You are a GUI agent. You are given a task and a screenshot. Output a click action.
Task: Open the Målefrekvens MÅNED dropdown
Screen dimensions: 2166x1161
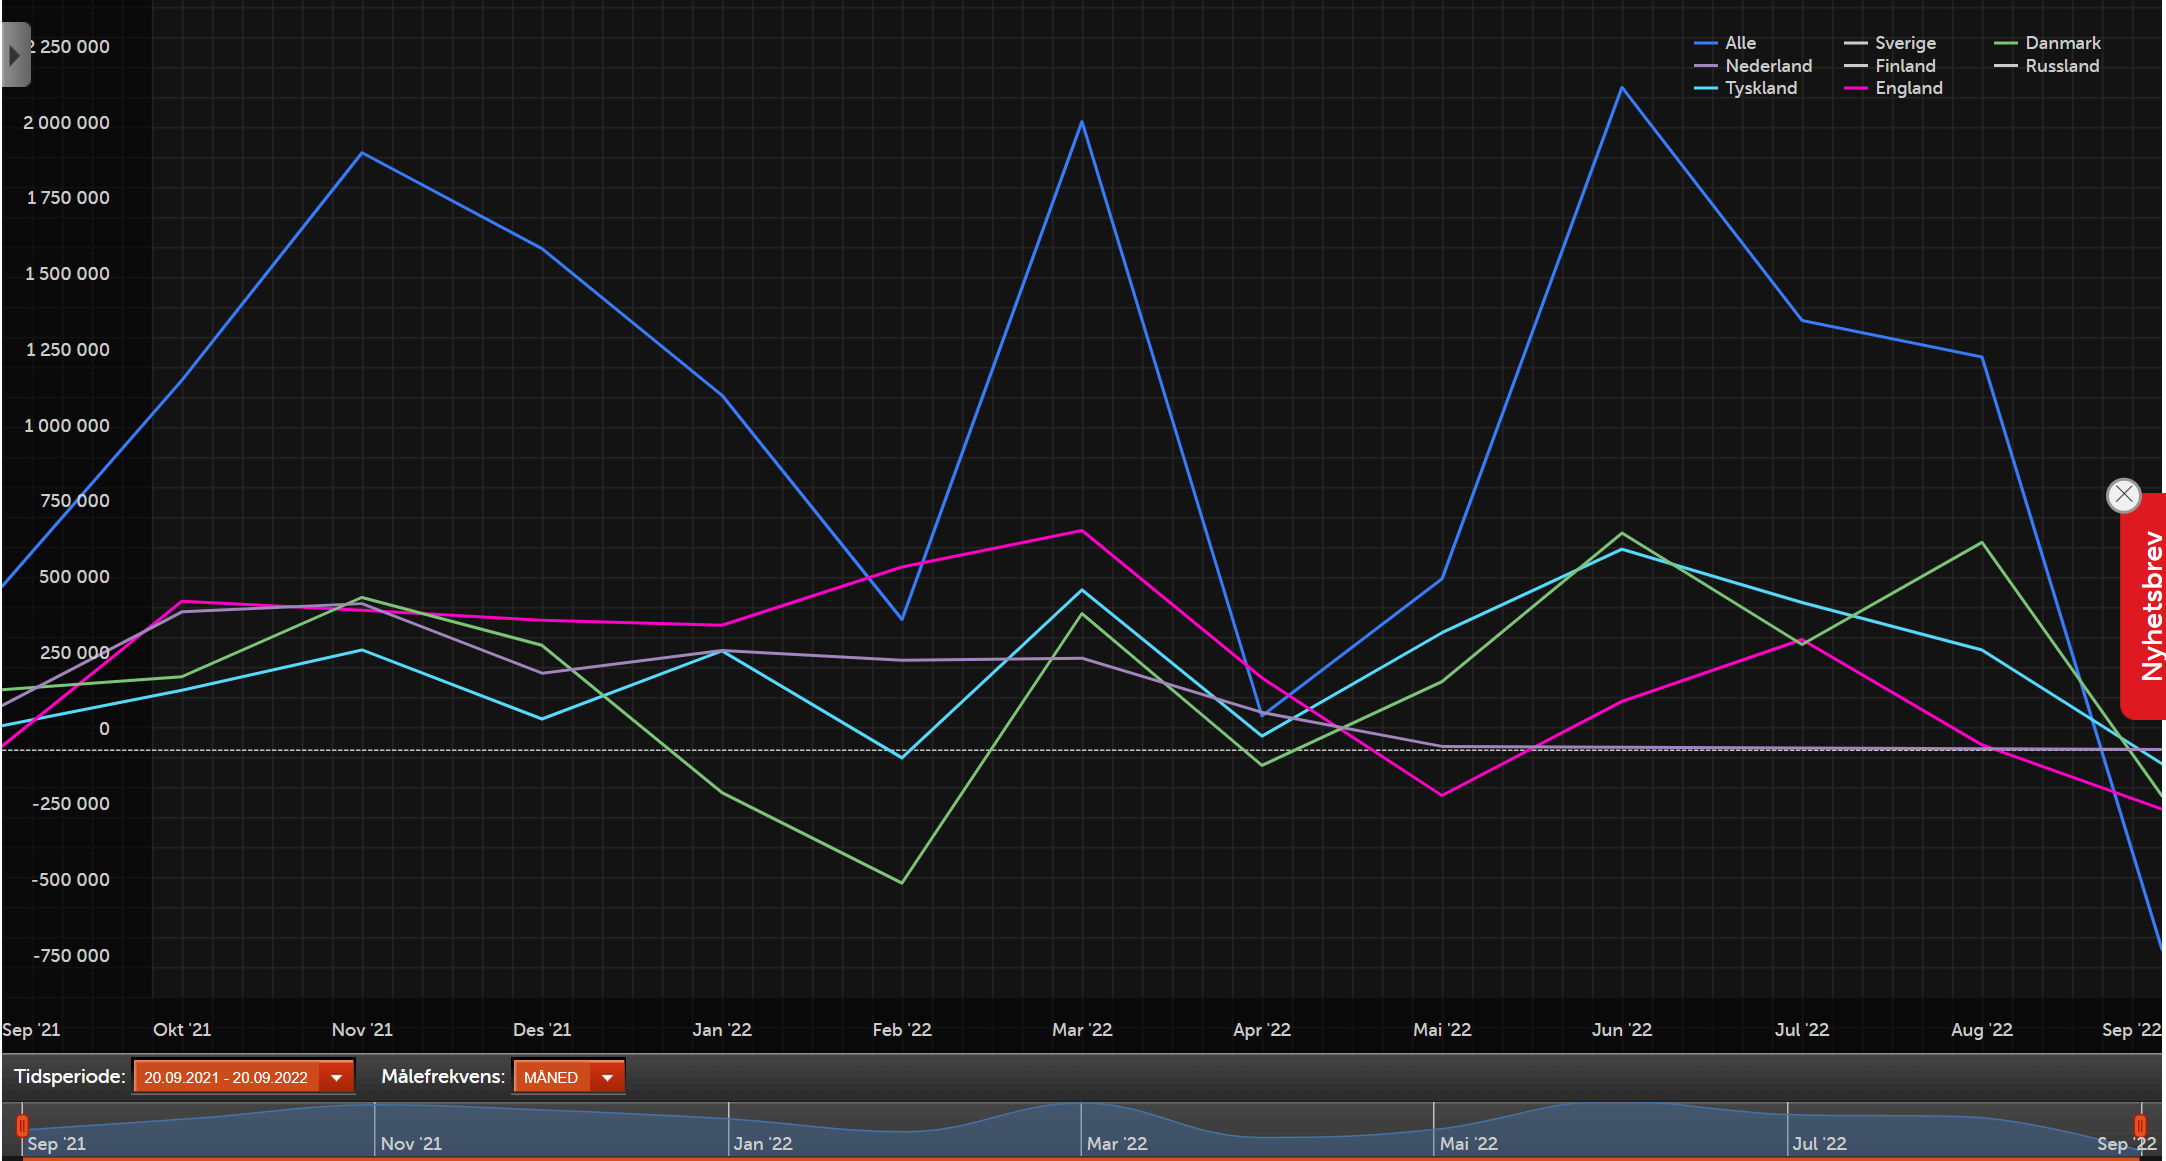(551, 1077)
